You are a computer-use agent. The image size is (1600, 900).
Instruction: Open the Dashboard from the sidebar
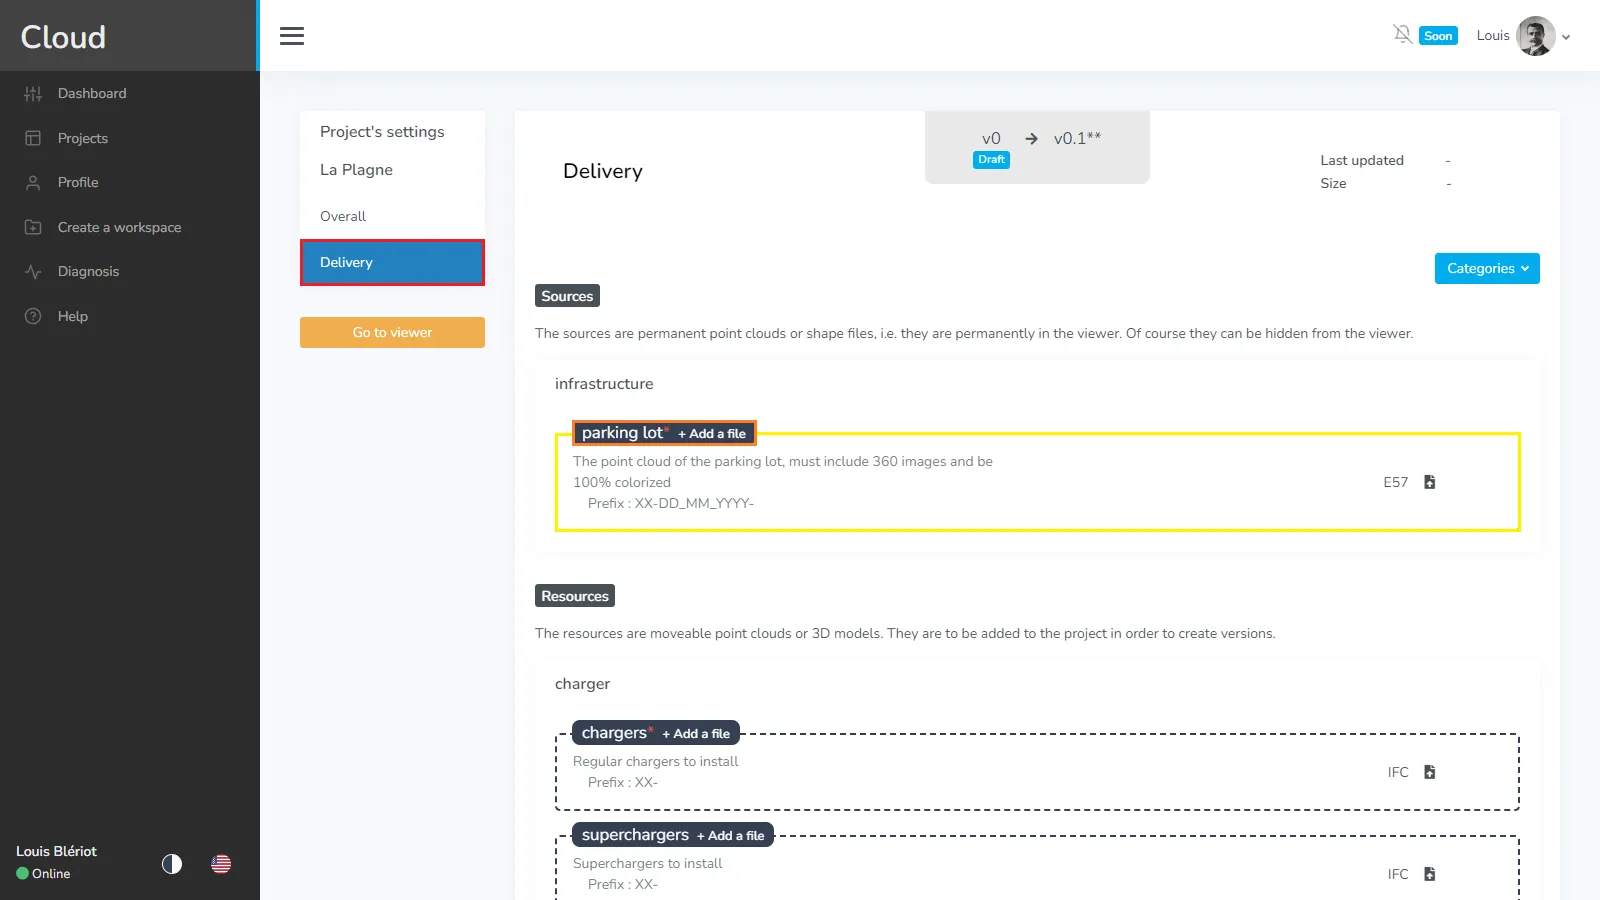click(x=92, y=93)
